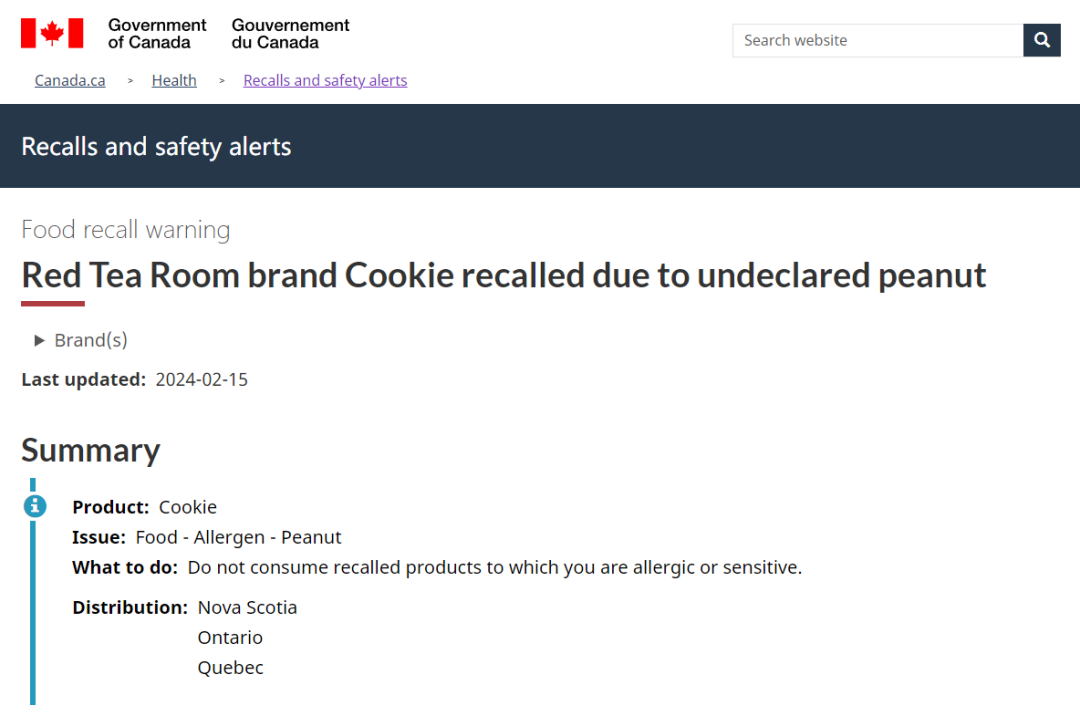This screenshot has width=1080, height=716.
Task: Click the Ontario distribution entry
Action: 230,638
